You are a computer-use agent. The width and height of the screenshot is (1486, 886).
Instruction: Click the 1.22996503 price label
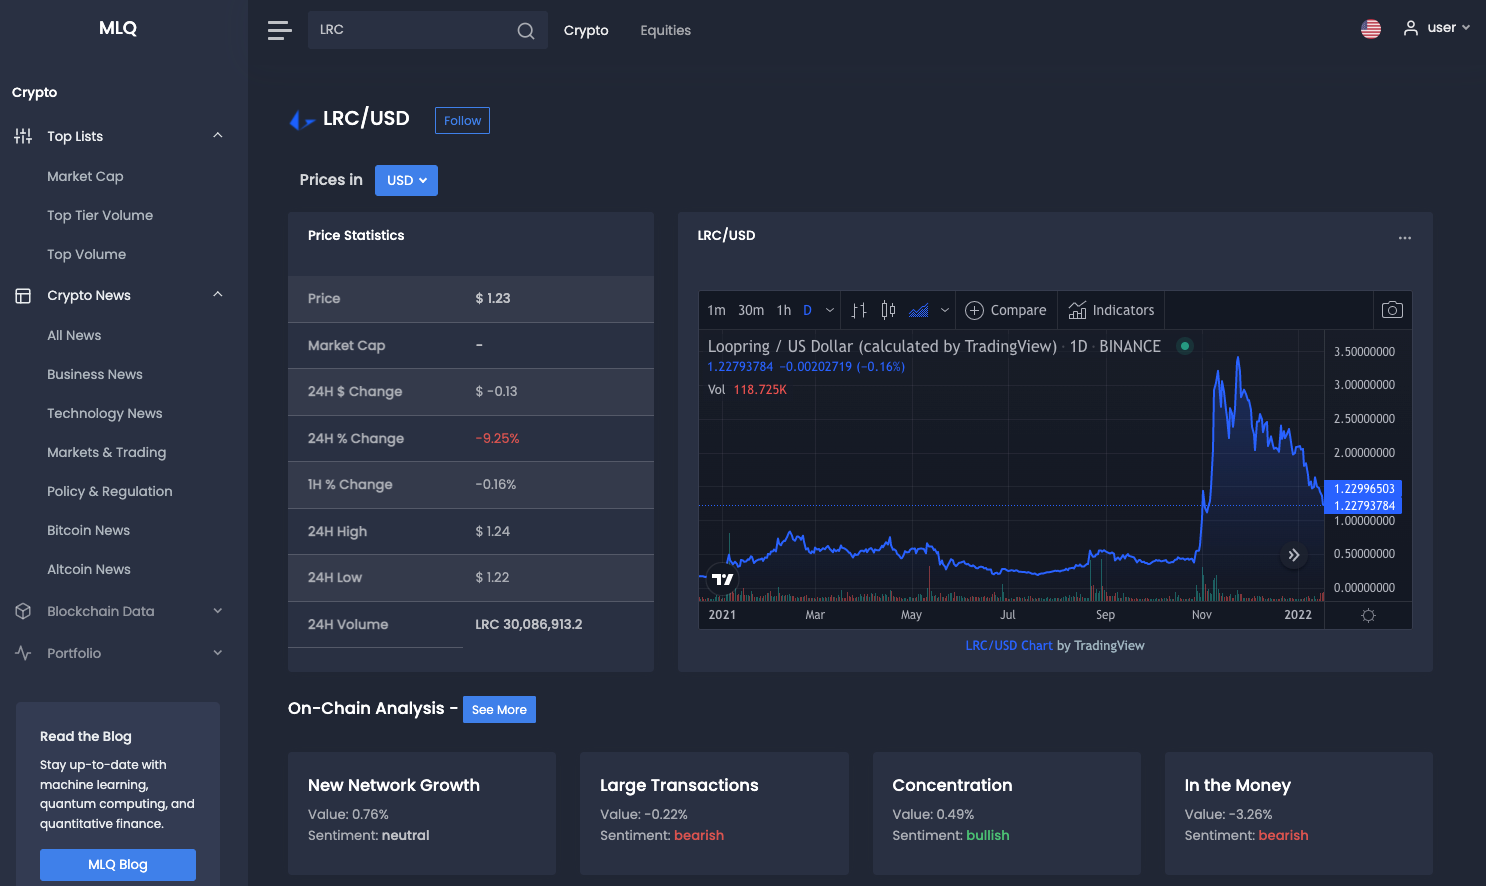[x=1363, y=488]
